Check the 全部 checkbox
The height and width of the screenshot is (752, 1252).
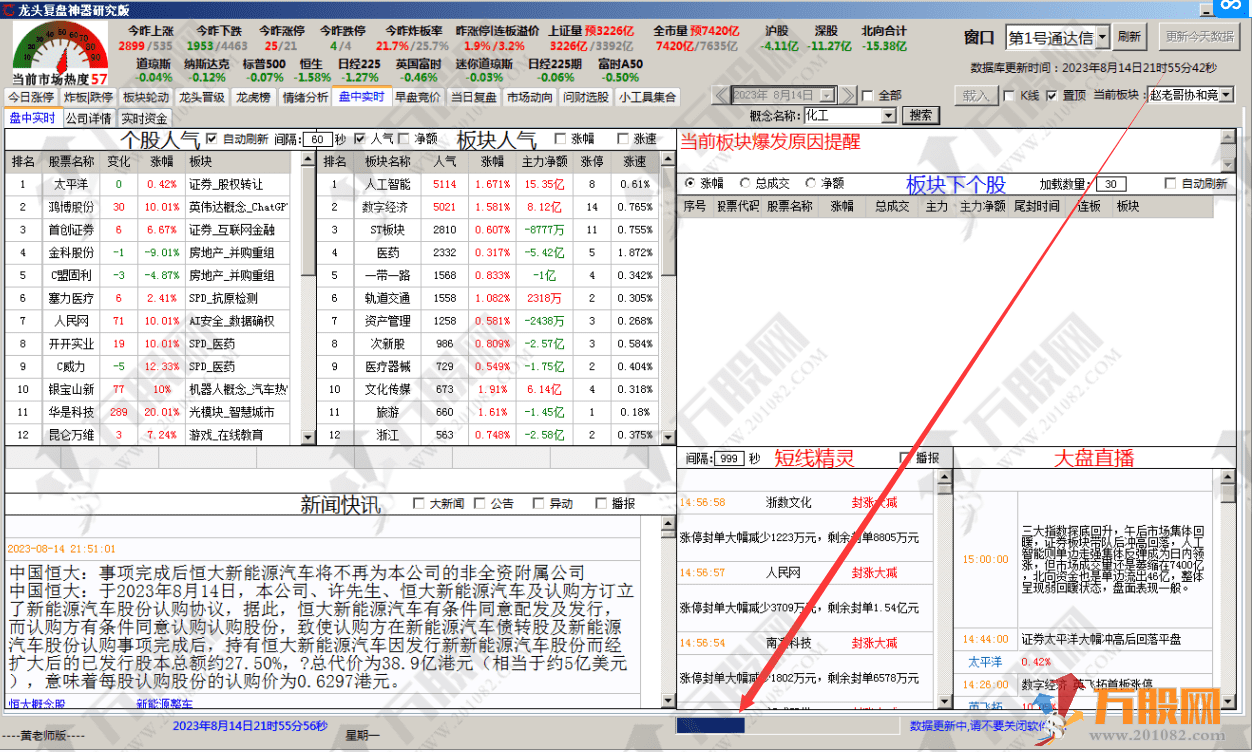[868, 96]
